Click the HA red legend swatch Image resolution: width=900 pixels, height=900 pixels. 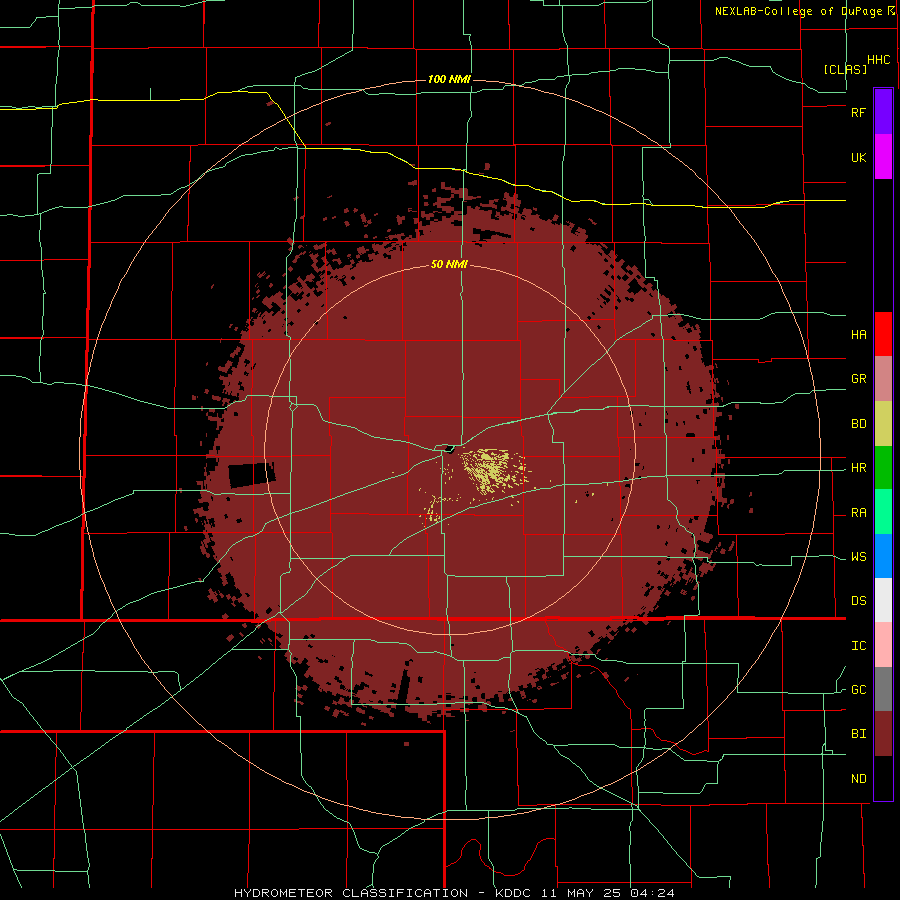click(x=883, y=334)
